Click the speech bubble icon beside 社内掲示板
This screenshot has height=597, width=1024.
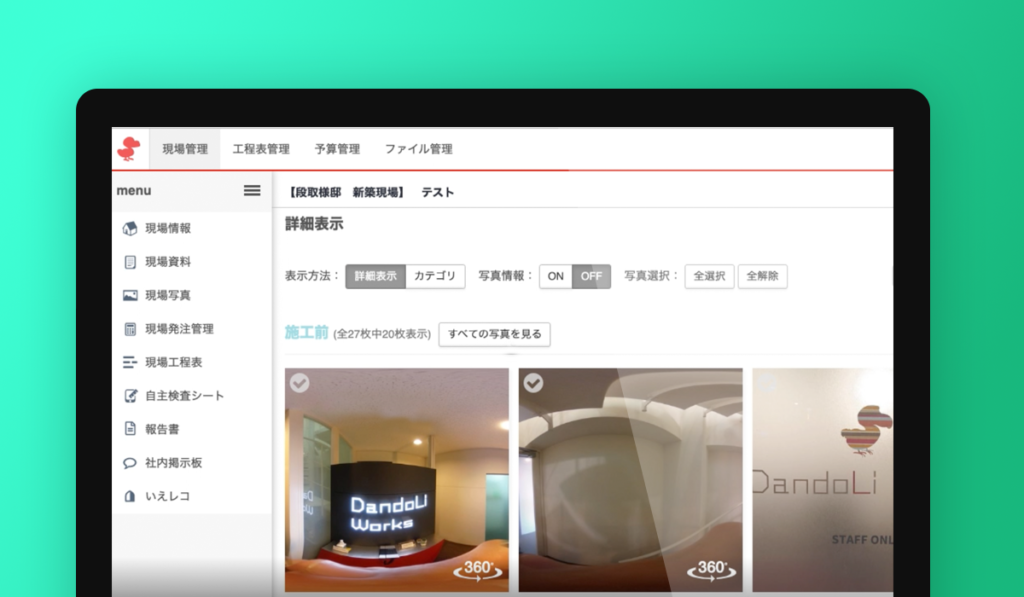pos(130,463)
